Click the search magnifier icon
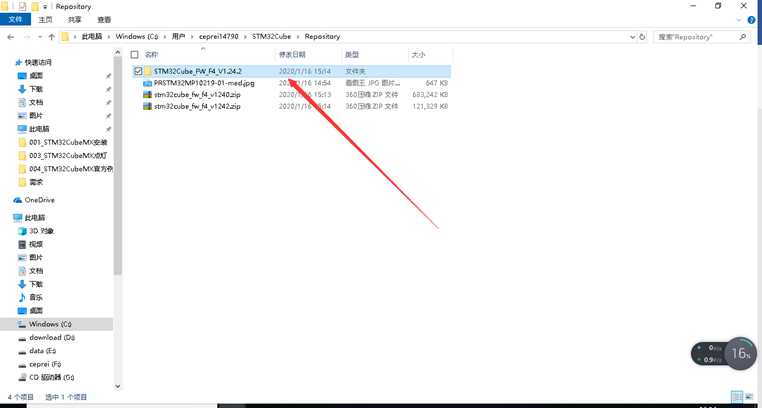The image size is (762, 408). click(742, 37)
